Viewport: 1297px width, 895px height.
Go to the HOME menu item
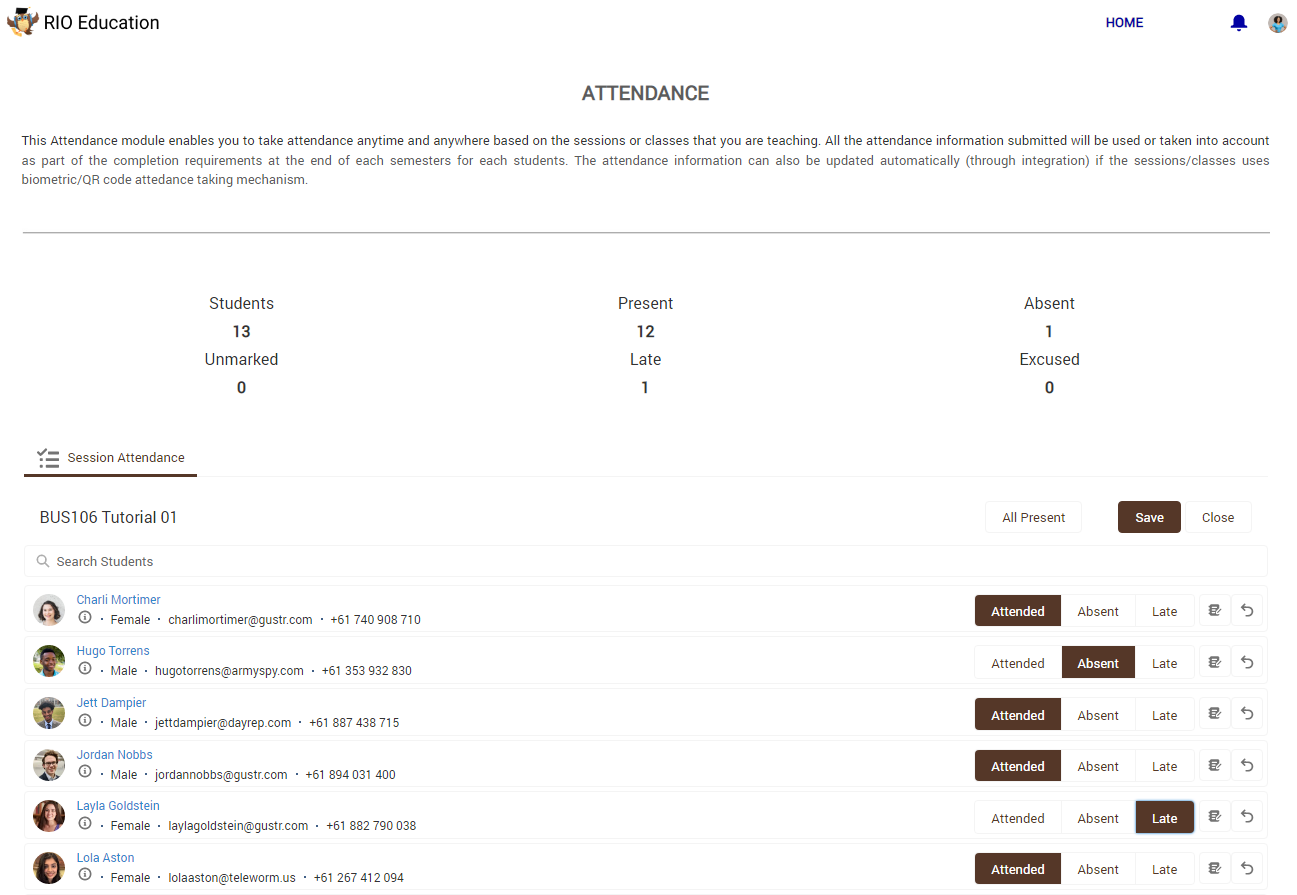(1124, 23)
